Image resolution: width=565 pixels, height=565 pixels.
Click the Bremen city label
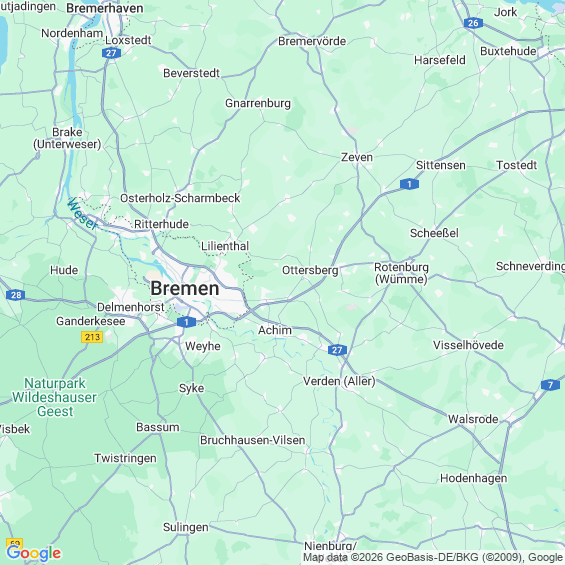(x=184, y=289)
